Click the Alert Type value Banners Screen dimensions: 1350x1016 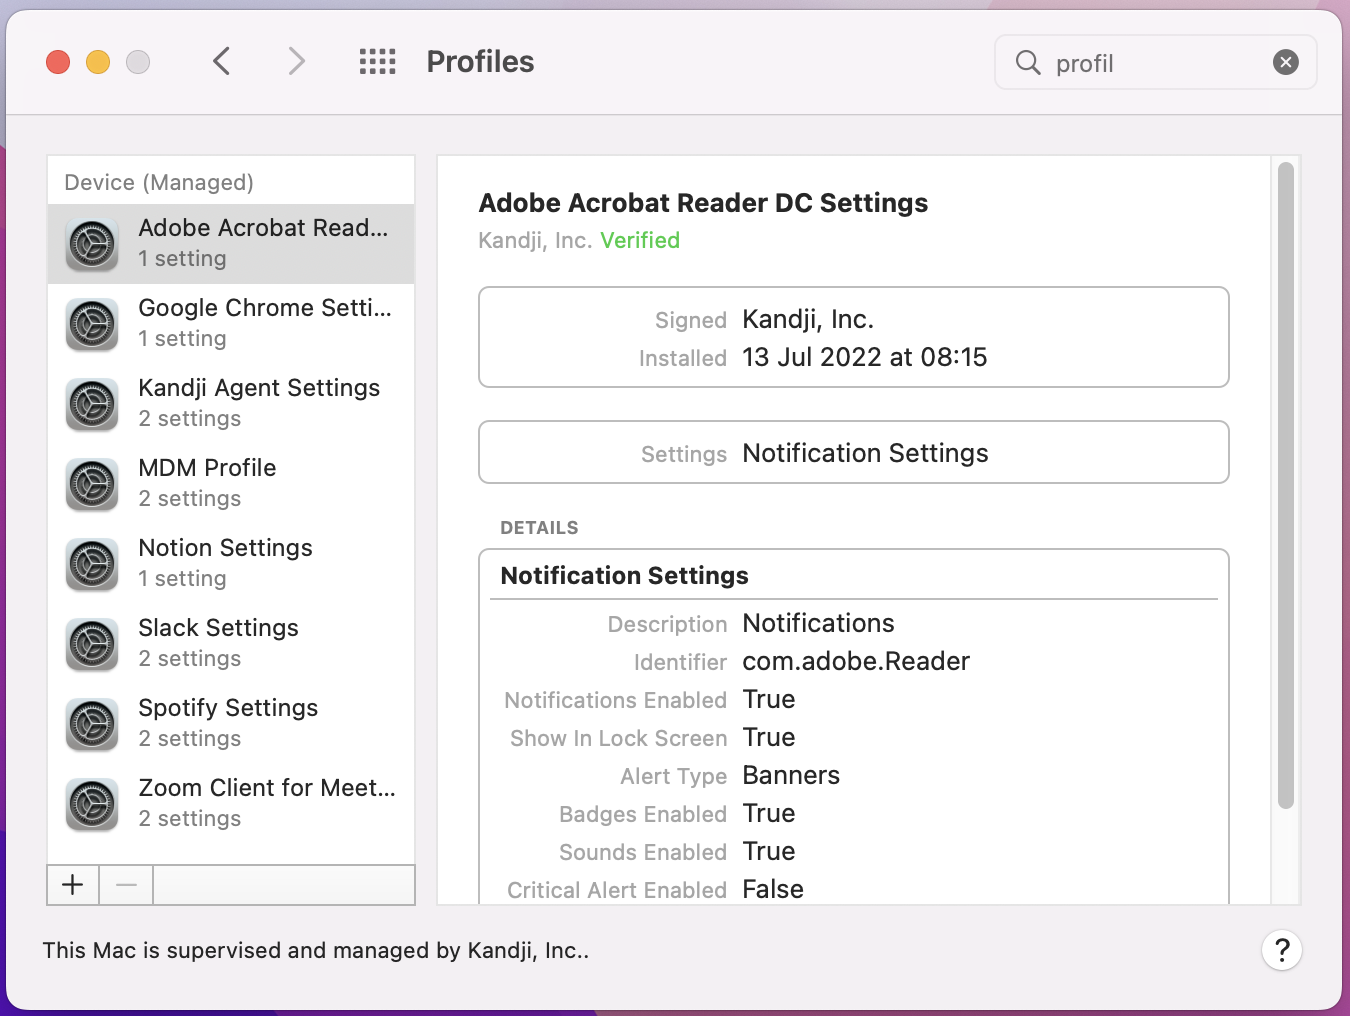click(791, 775)
